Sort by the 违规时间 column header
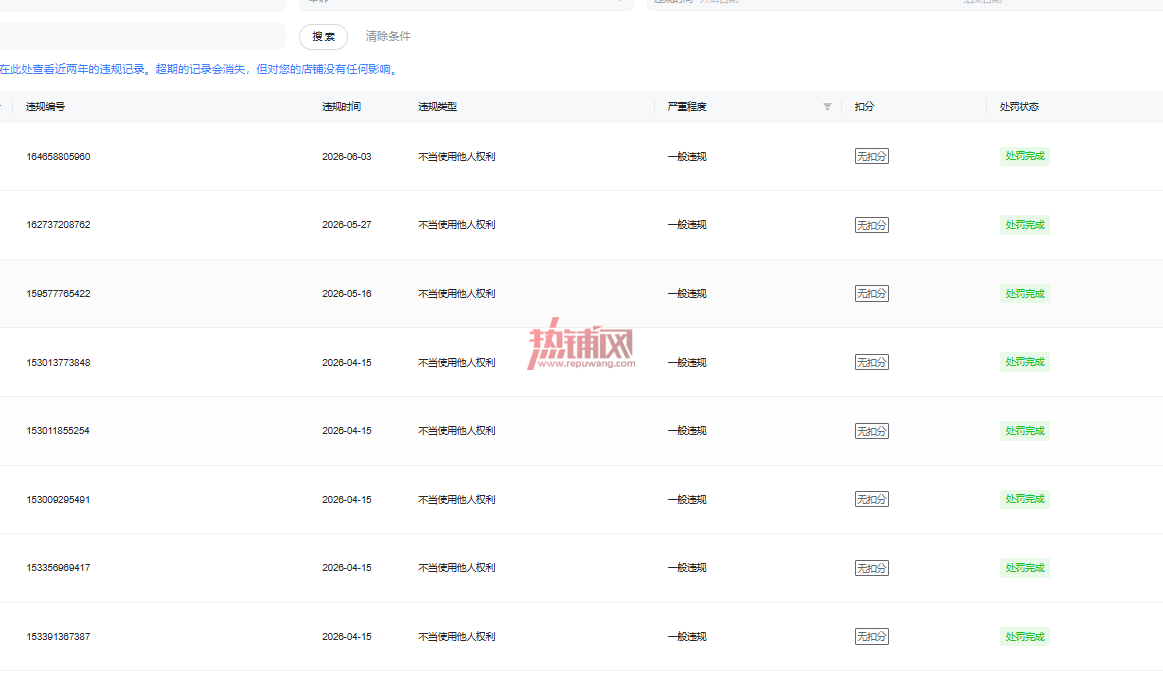1163x688 pixels. pyautogui.click(x=341, y=107)
